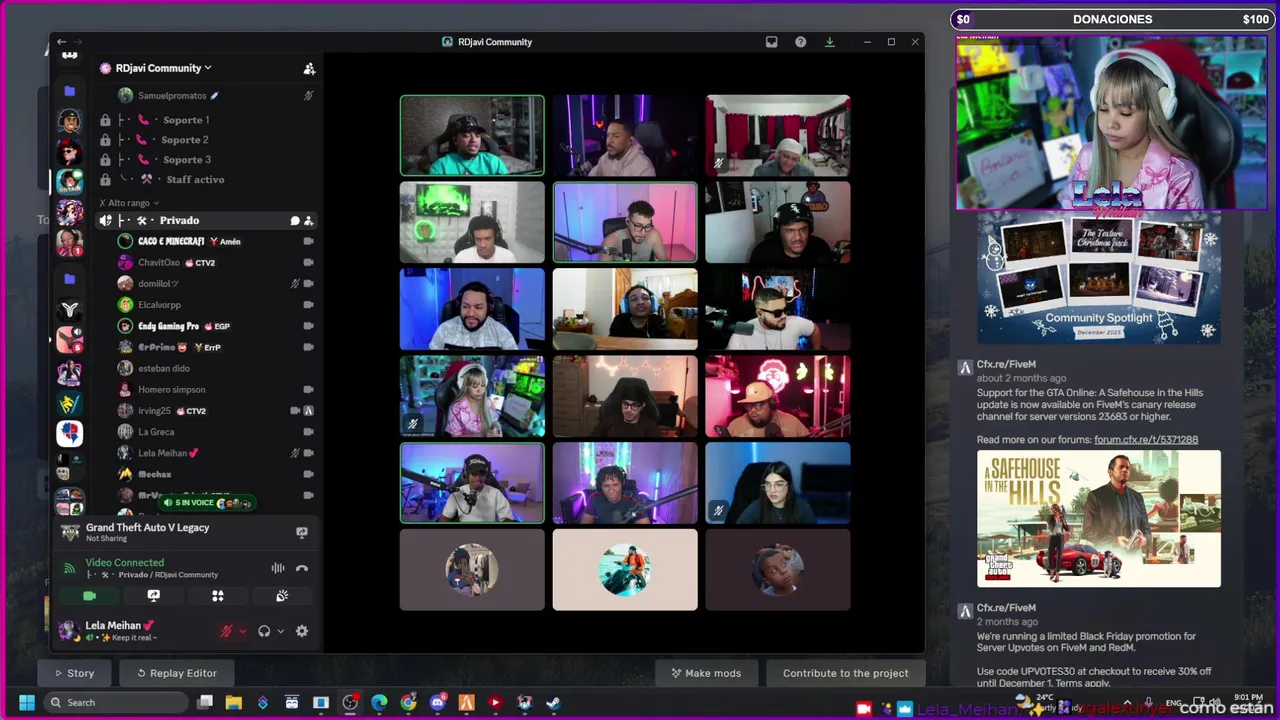Select Soporte 2 voice channel
This screenshot has height=720, width=1280.
coord(185,140)
